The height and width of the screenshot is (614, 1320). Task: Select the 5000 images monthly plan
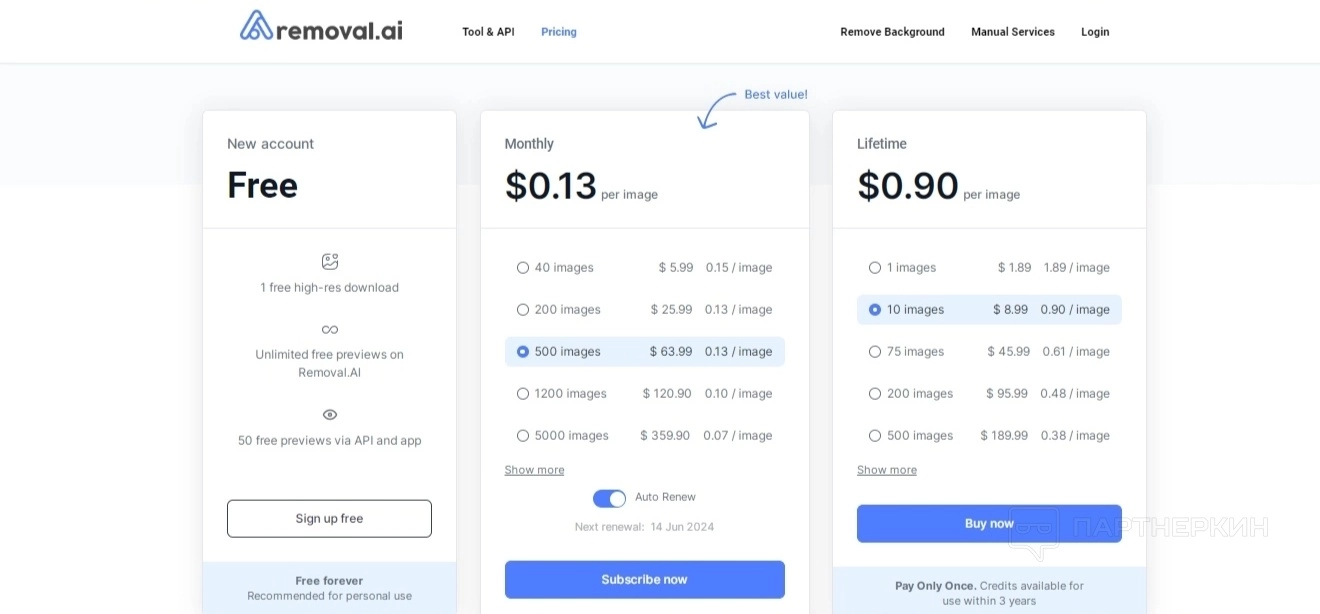[523, 436]
